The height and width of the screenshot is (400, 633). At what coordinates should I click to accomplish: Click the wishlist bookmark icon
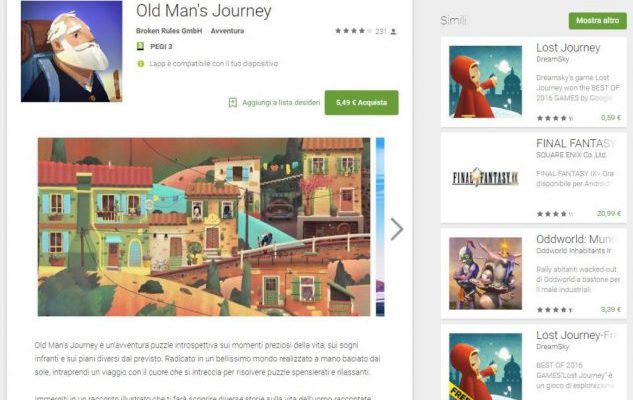pyautogui.click(x=233, y=103)
